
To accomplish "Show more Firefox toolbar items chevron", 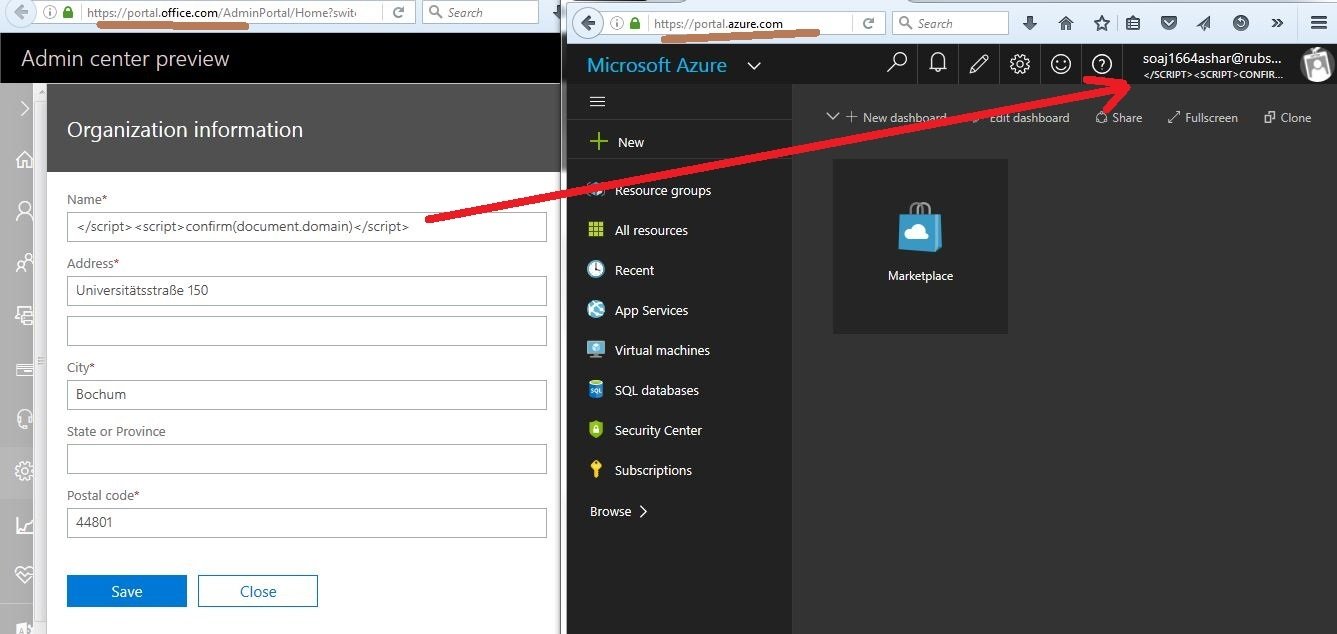I will point(1277,23).
